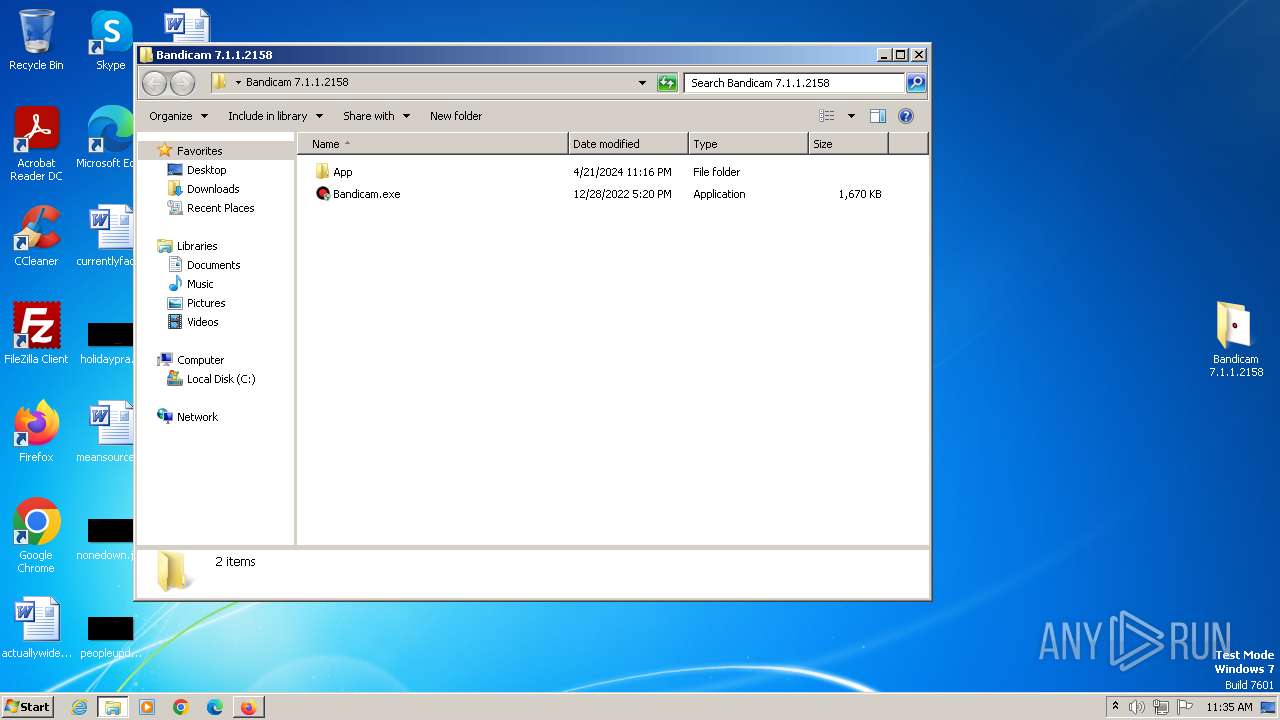Select Computer in navigation pane
The width and height of the screenshot is (1280, 720).
tap(200, 360)
